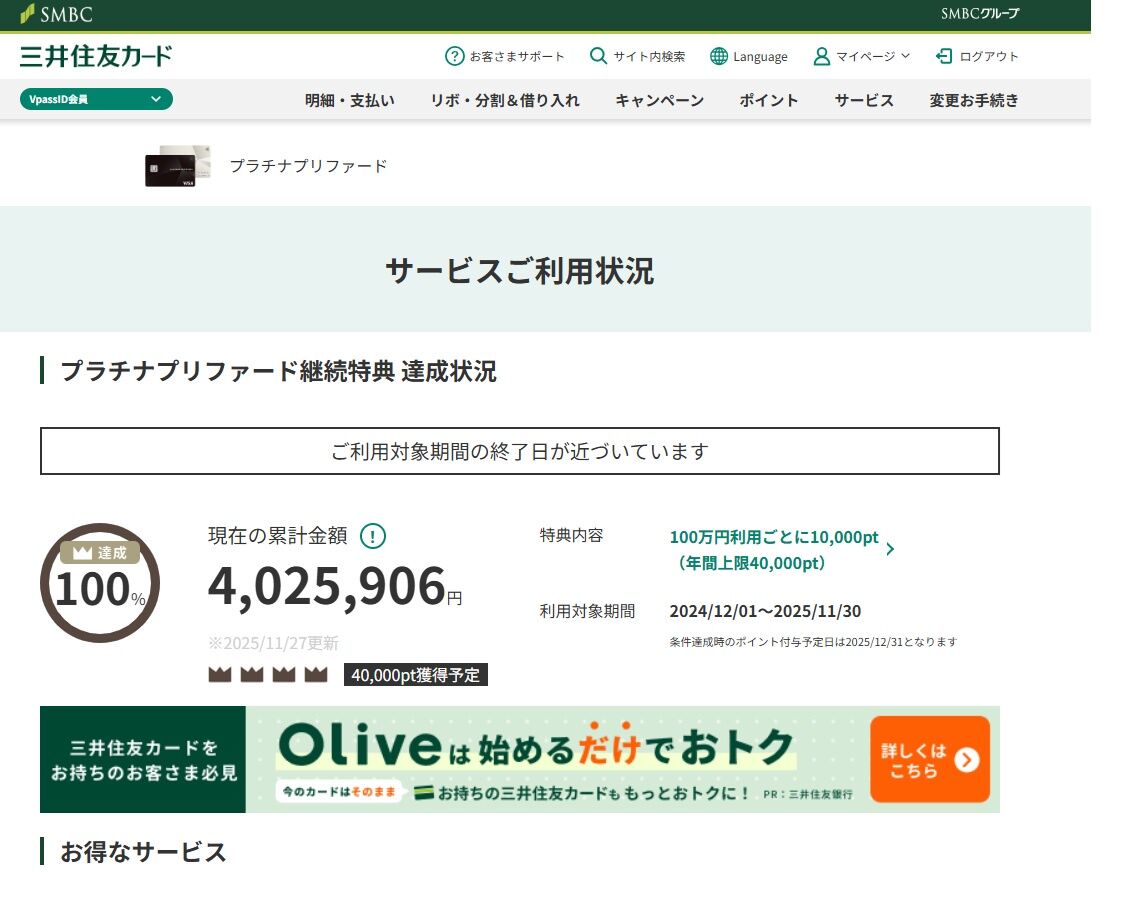Open the リボ・分割＆借り入れ menu

point(505,100)
